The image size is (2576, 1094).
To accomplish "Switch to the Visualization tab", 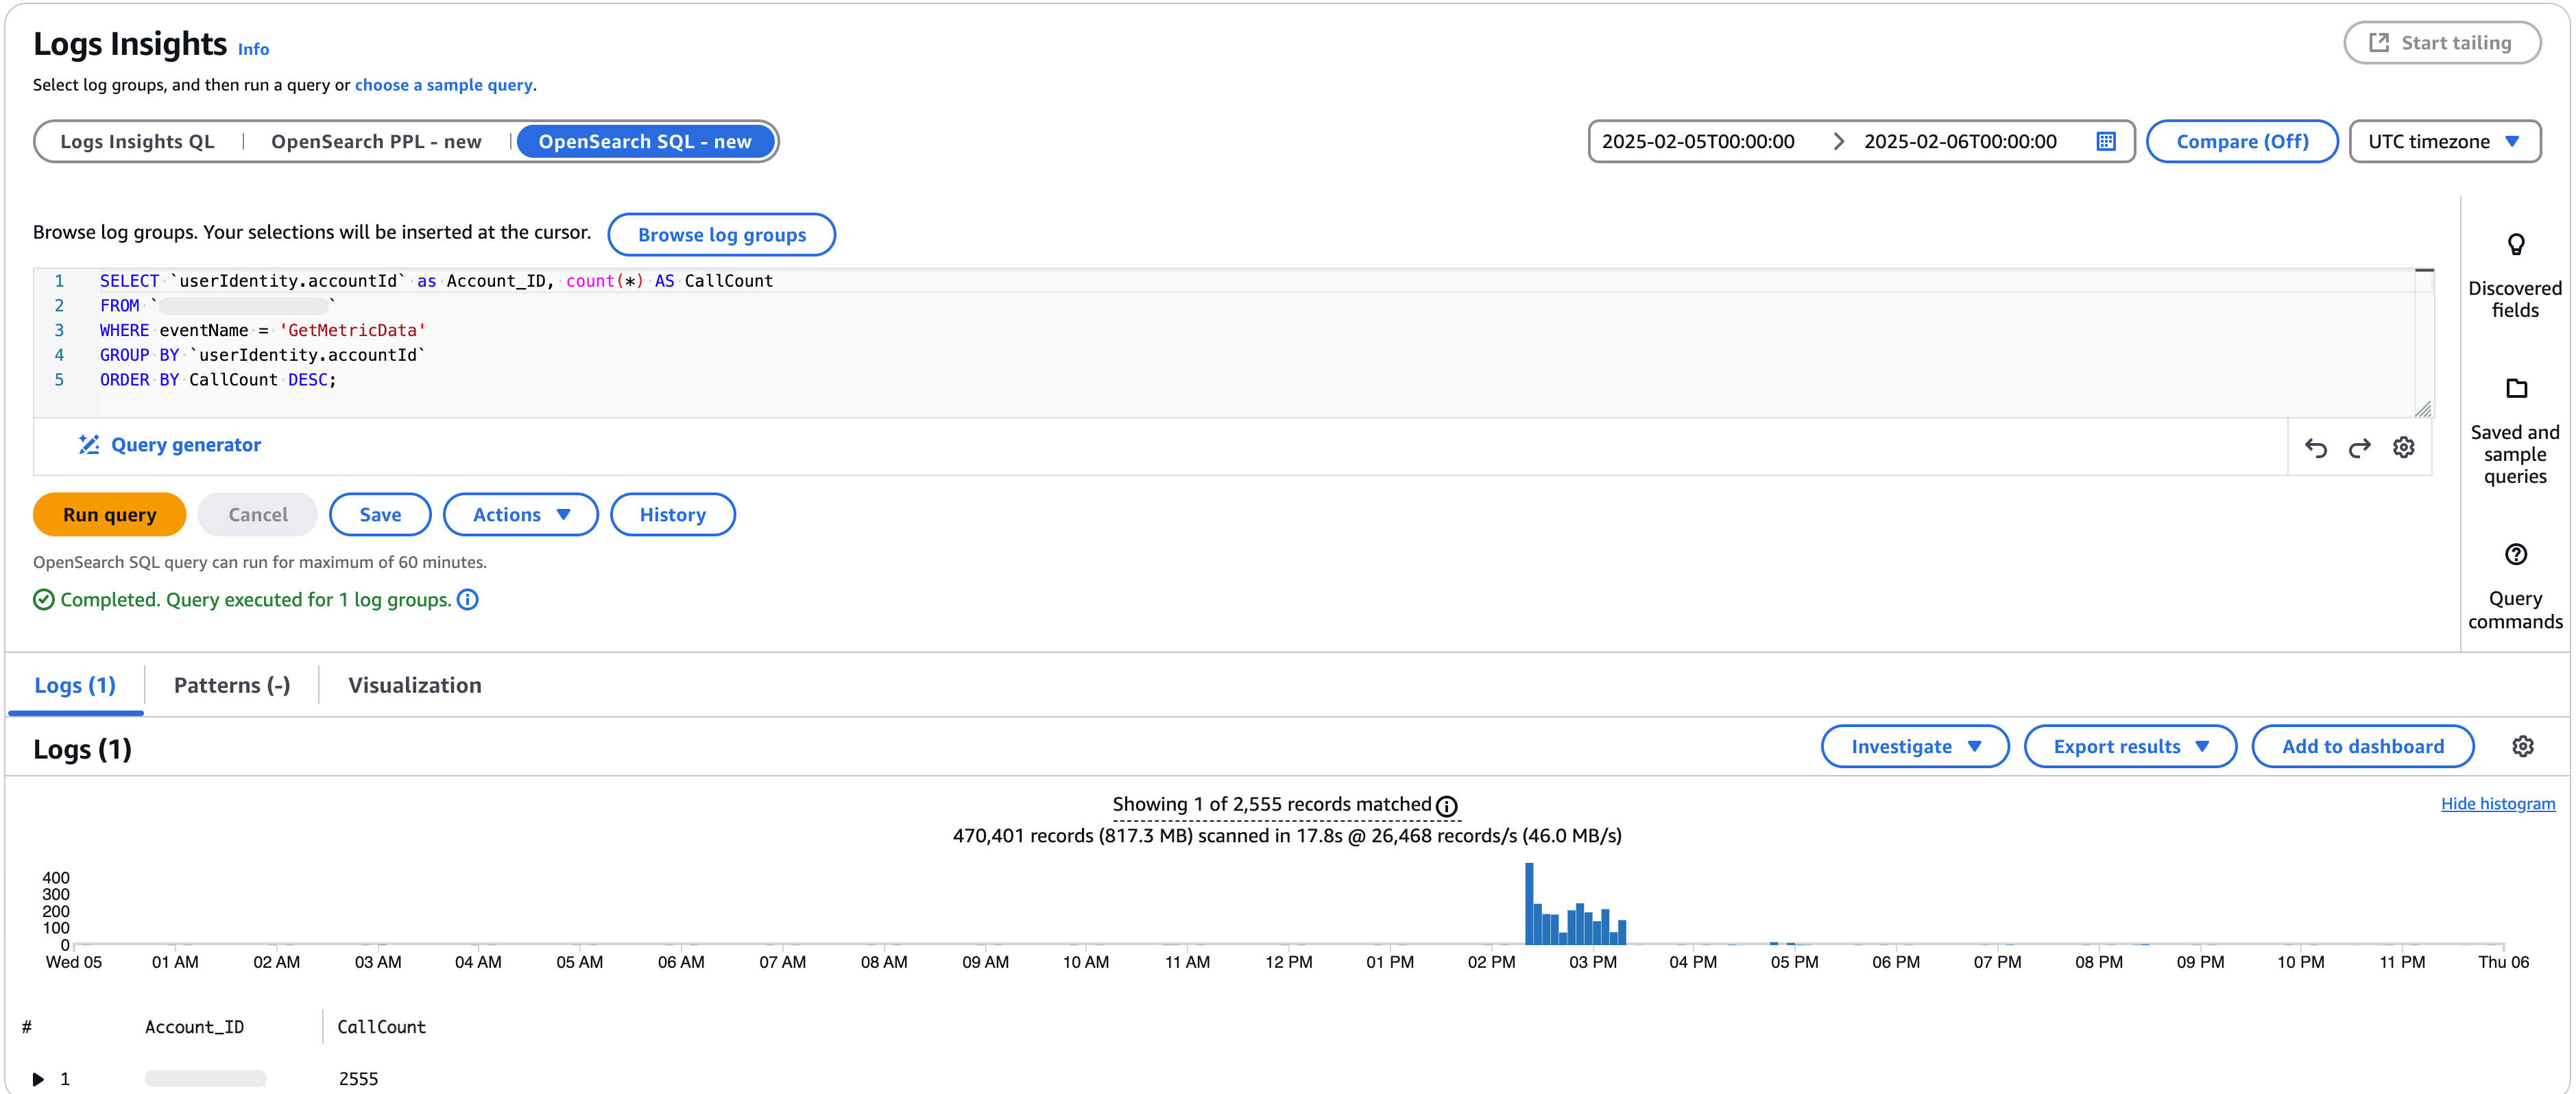I will pos(414,686).
